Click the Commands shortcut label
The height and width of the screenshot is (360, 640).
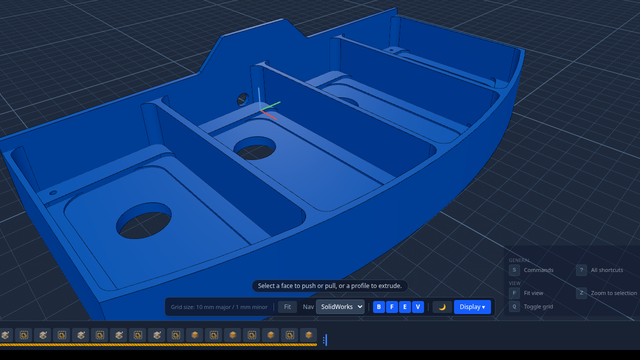click(538, 270)
